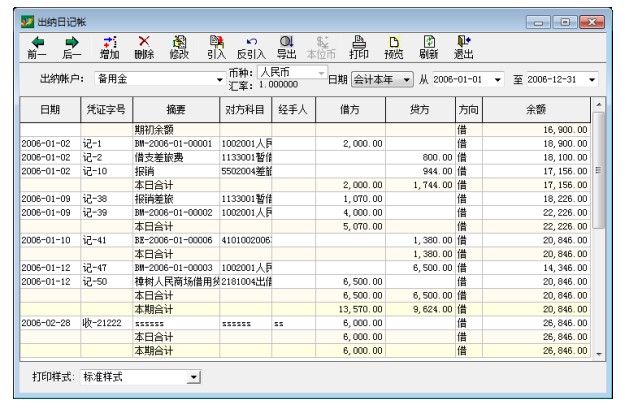Click debit amount 1,070.00 cell
The height and width of the screenshot is (405, 629).
(350, 199)
